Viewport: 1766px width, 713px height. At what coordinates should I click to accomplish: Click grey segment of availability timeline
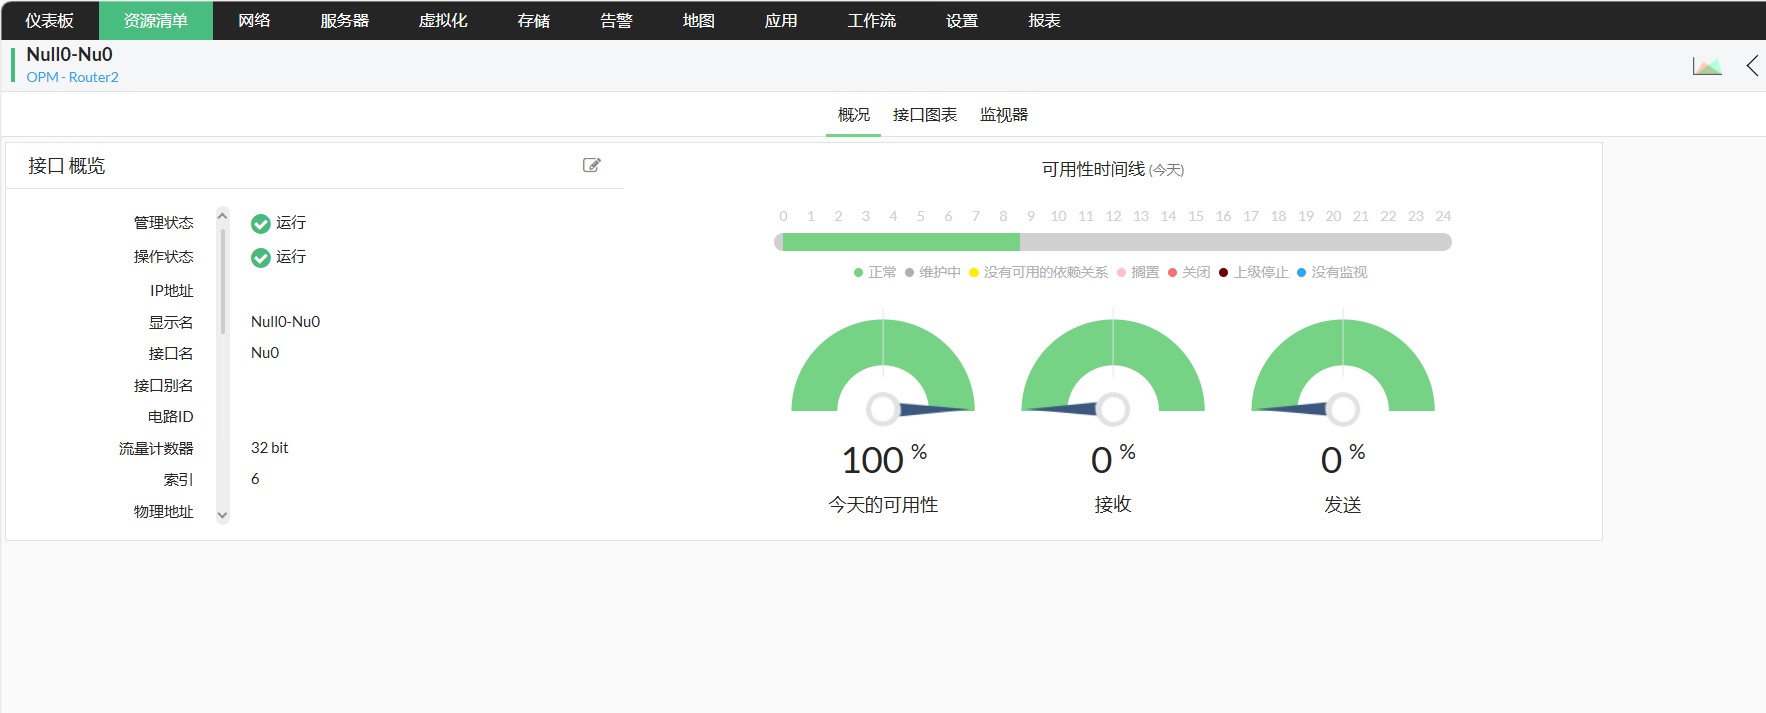1235,242
